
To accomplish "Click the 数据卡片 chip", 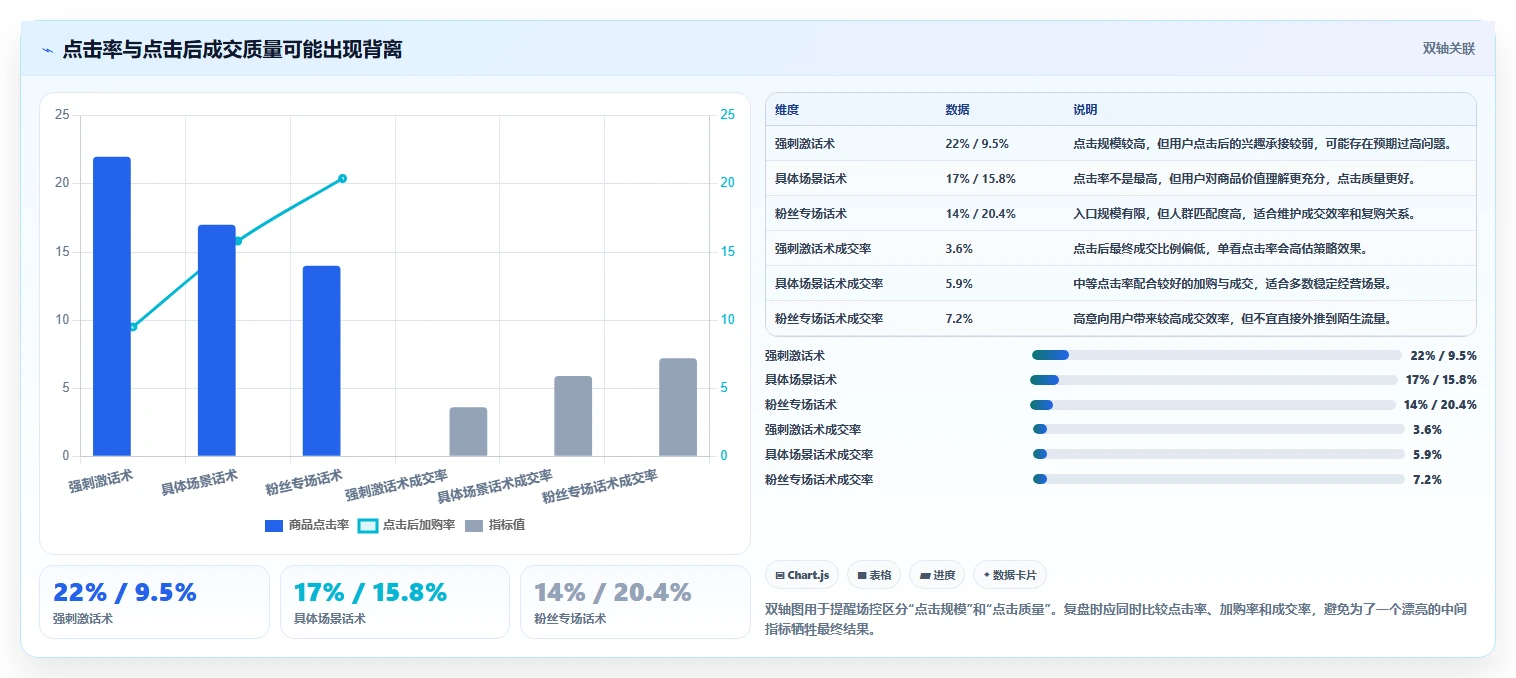I will point(1010,575).
